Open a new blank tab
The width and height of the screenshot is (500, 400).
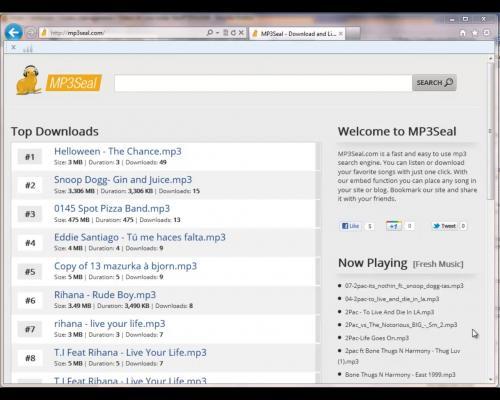353,34
